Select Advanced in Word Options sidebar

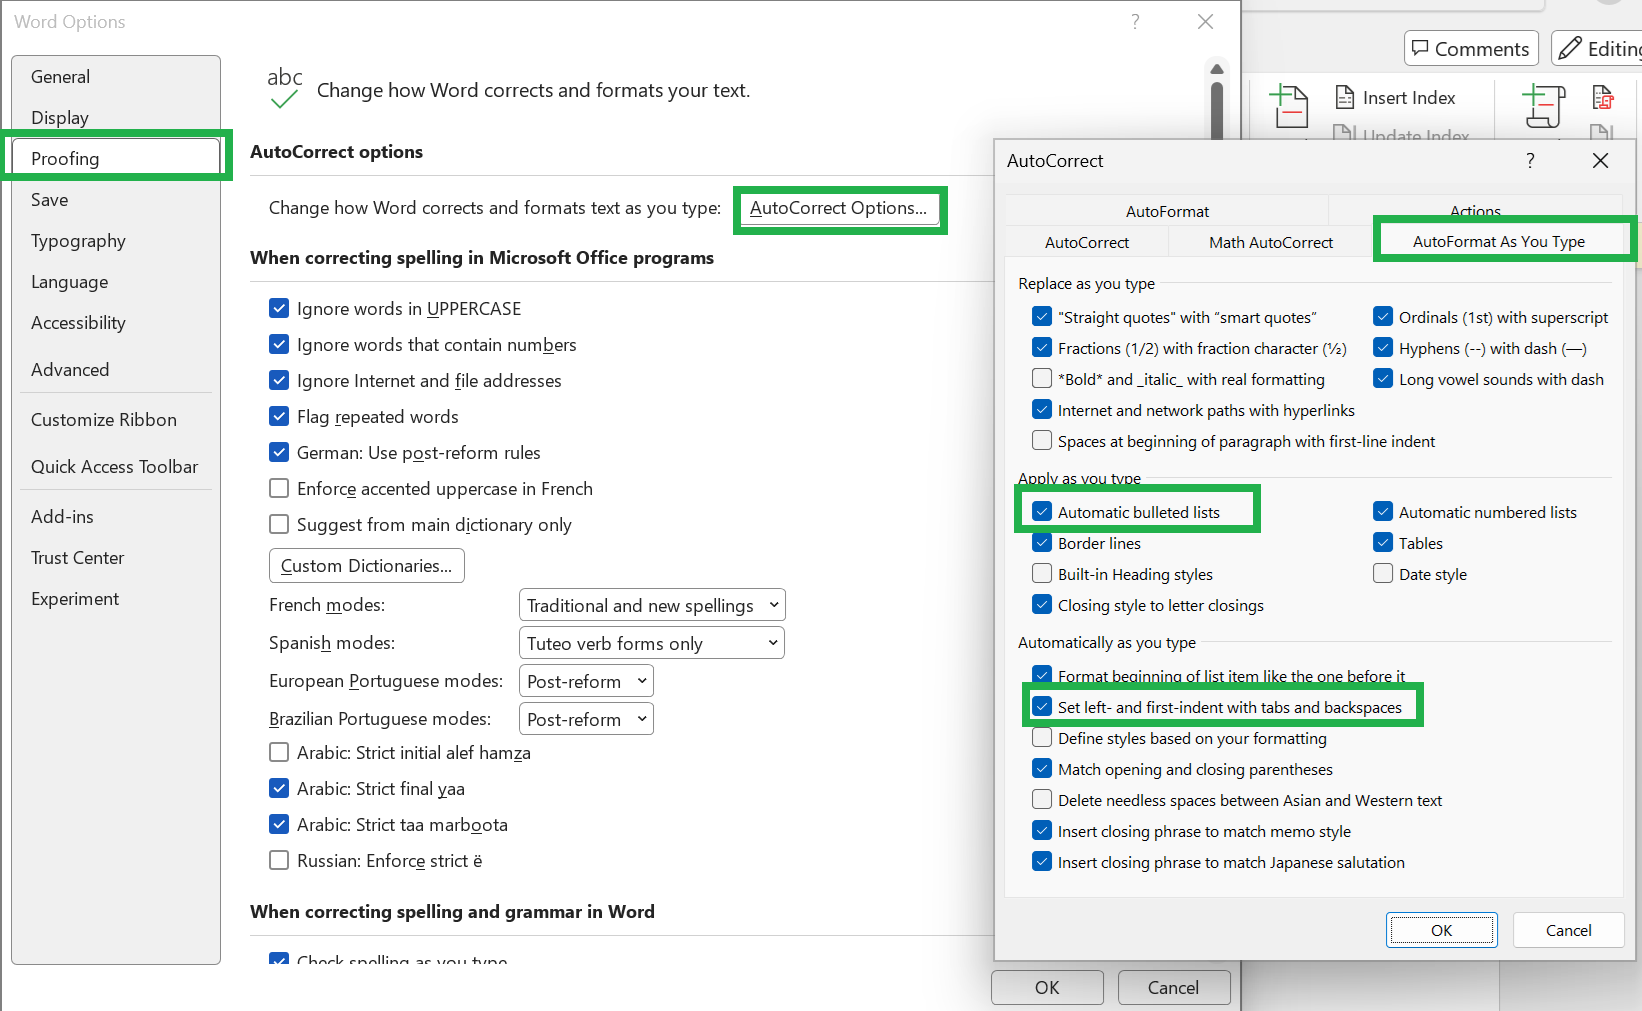click(70, 369)
